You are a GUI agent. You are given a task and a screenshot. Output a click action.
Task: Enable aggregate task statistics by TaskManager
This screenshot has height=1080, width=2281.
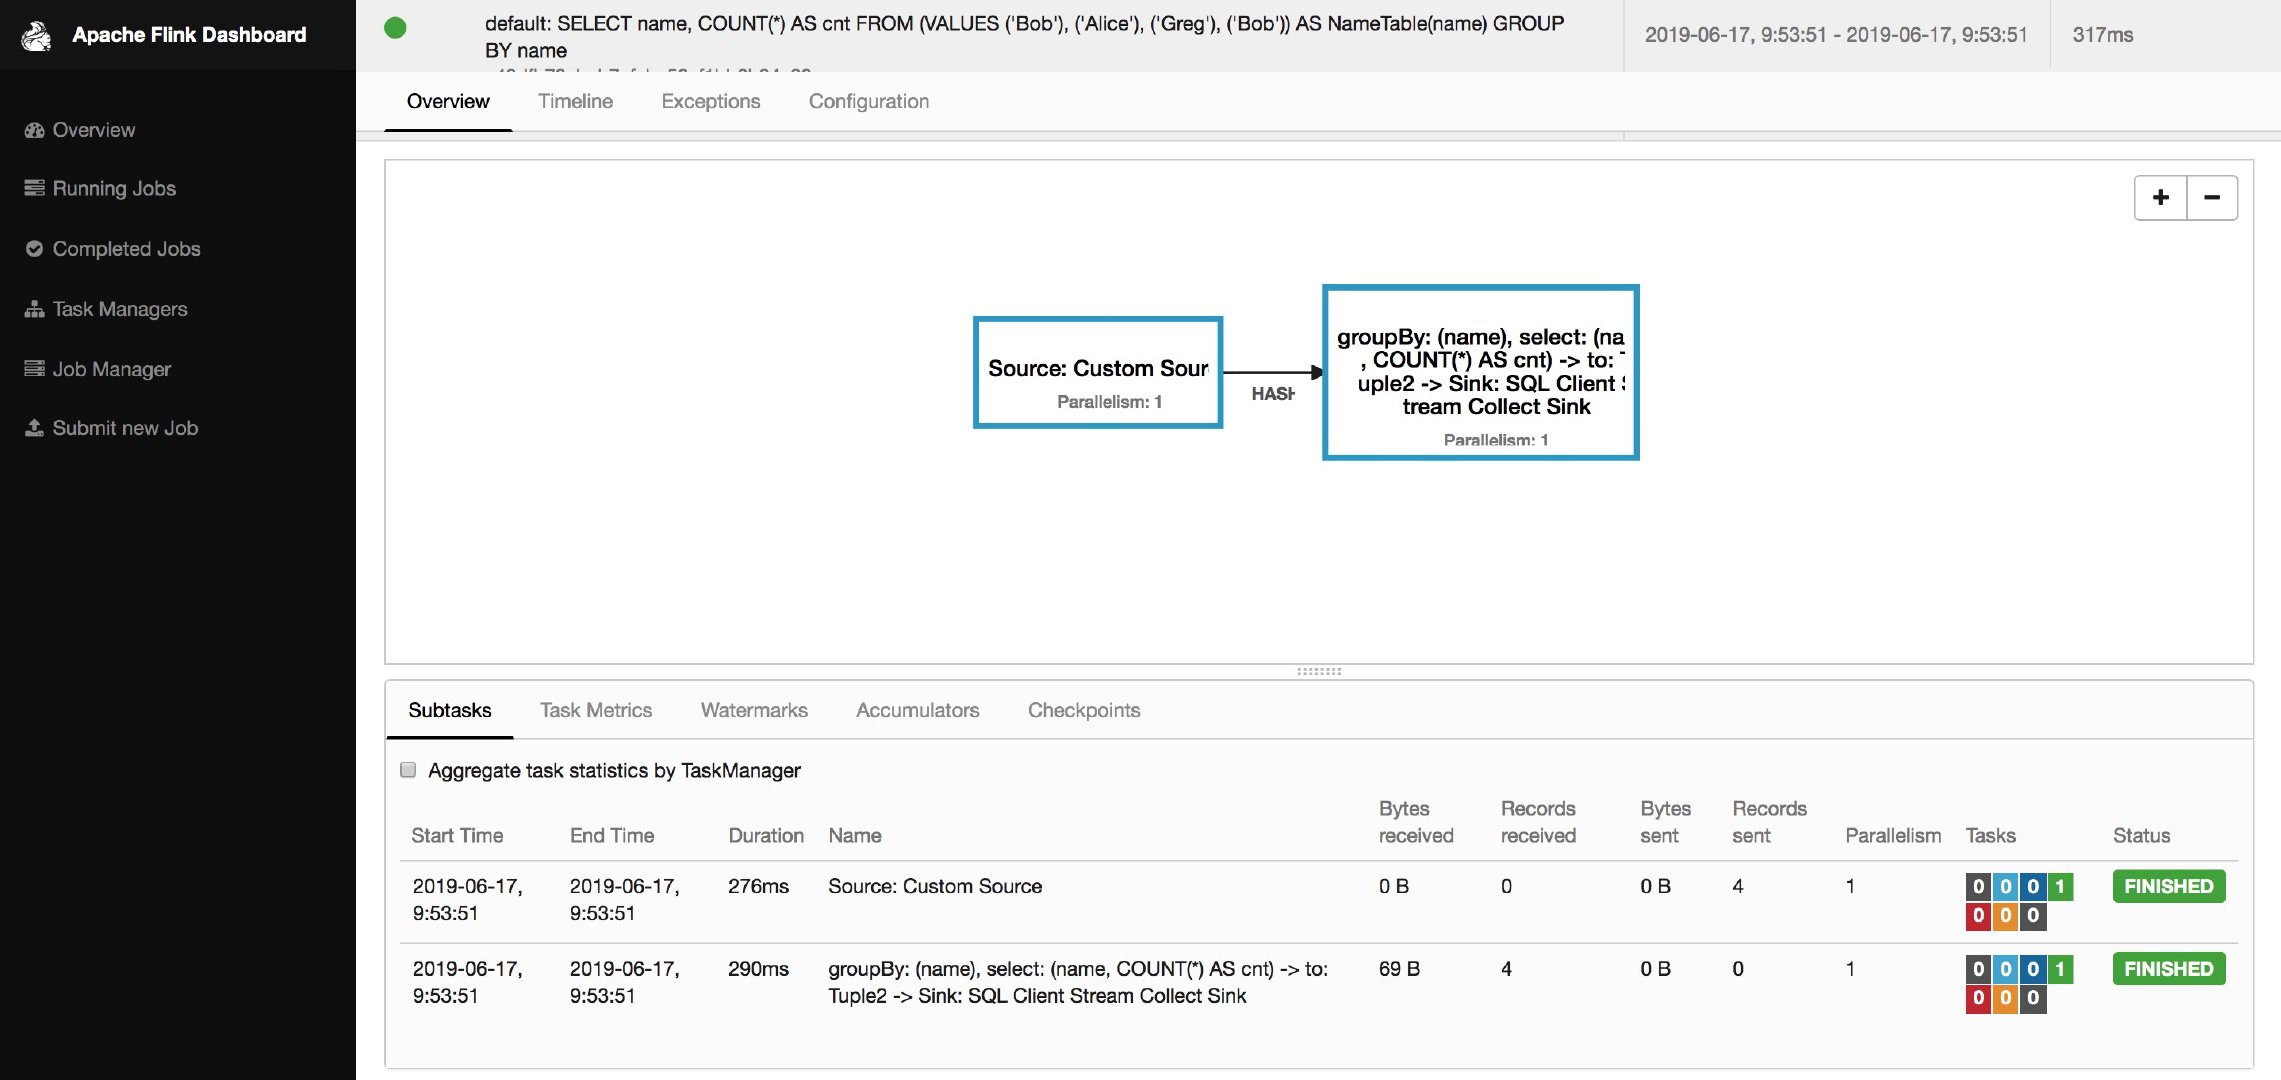408,769
